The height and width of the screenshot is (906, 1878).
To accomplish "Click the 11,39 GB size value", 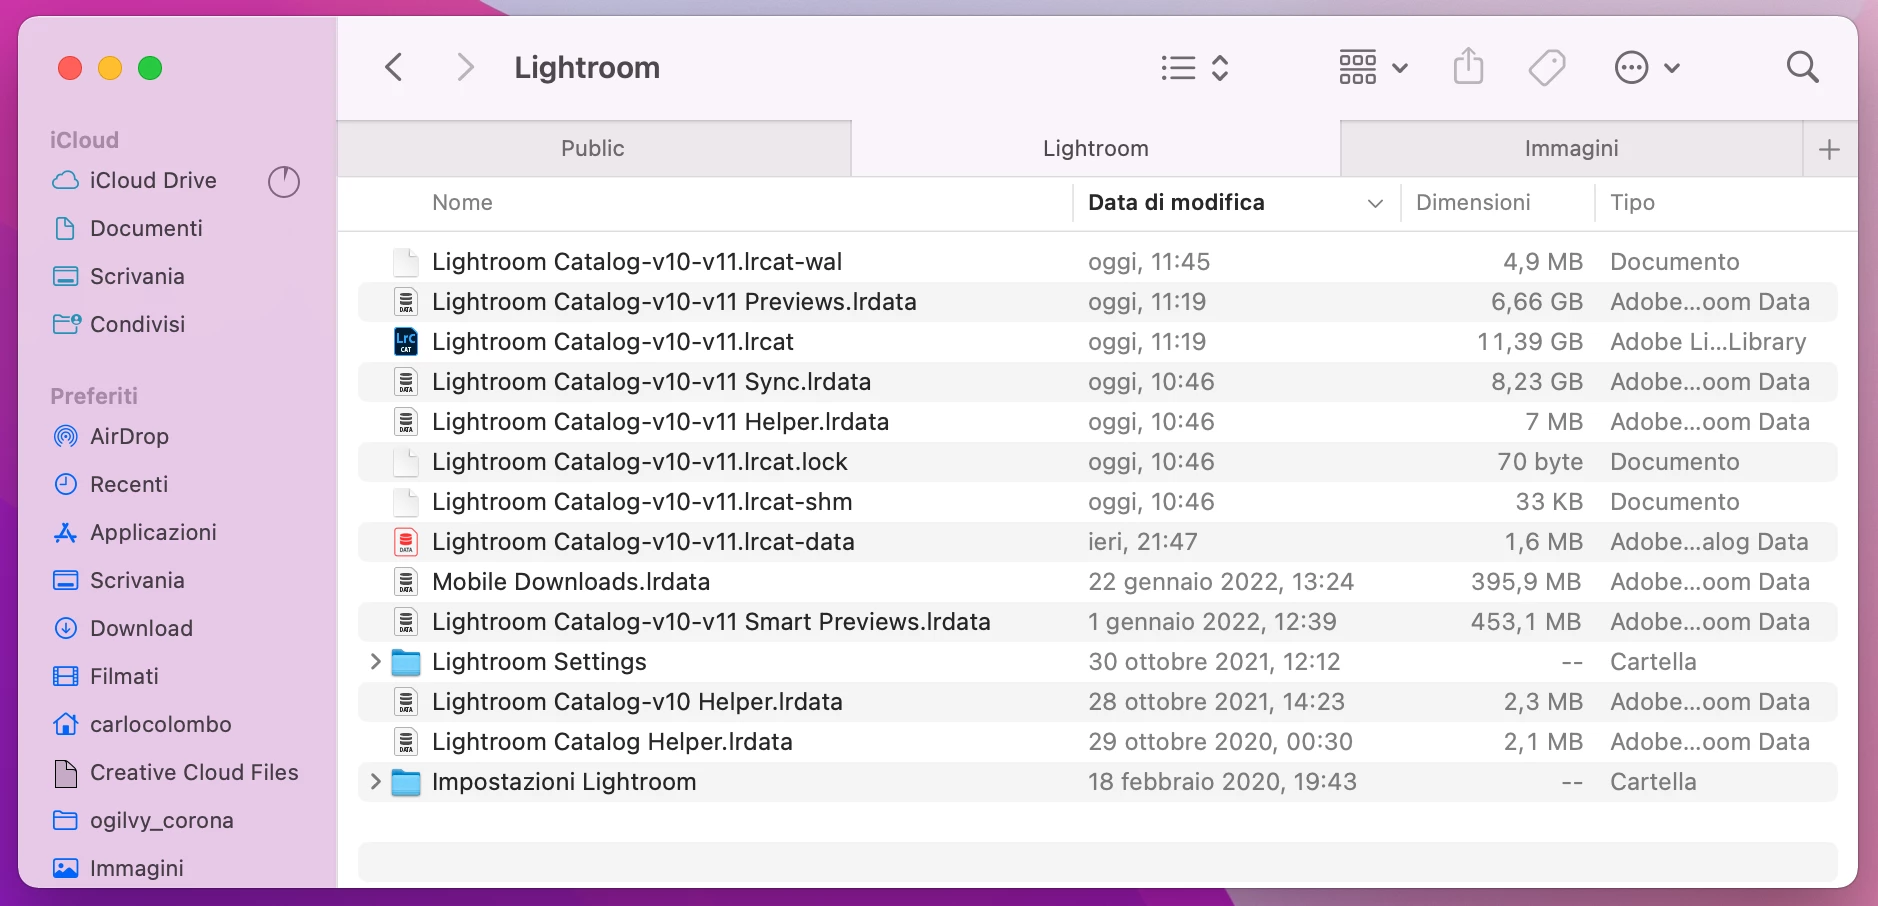I will pos(1530,342).
